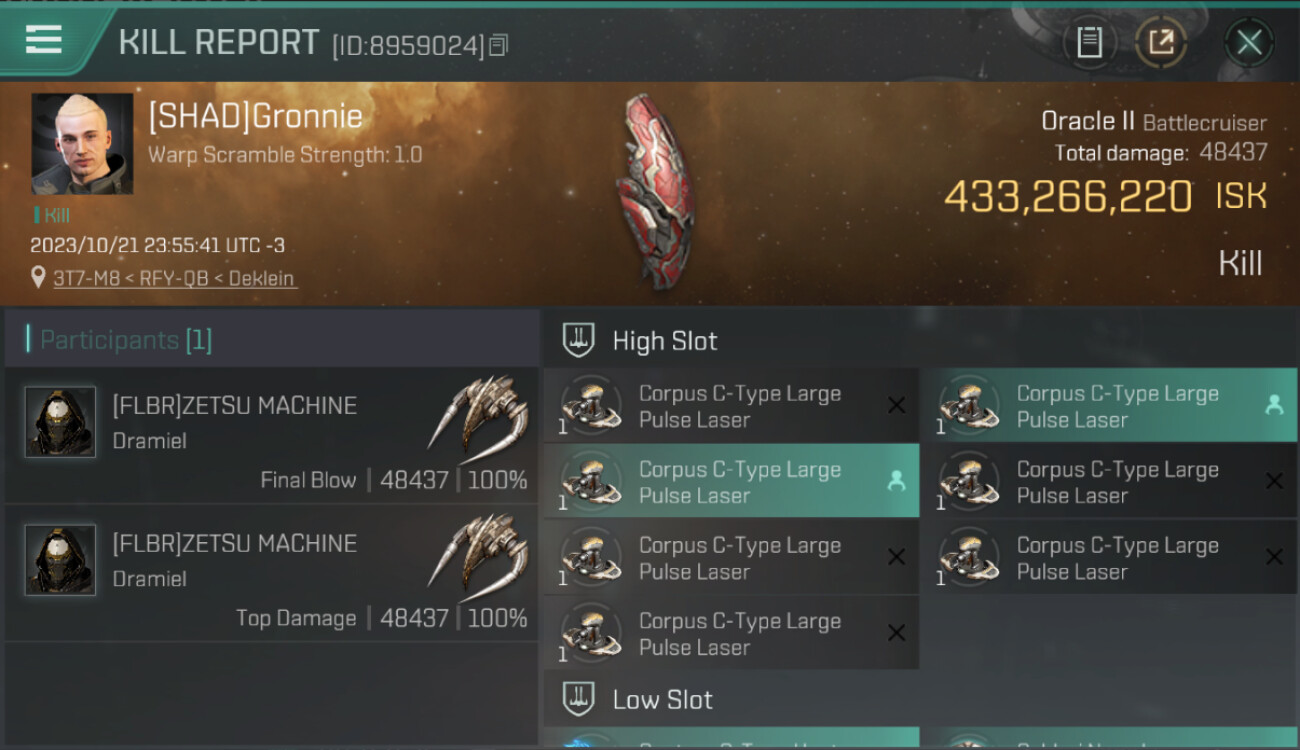Click the first Corpus C-Type Pulse Laser
This screenshot has width=1300, height=750.
pos(731,406)
